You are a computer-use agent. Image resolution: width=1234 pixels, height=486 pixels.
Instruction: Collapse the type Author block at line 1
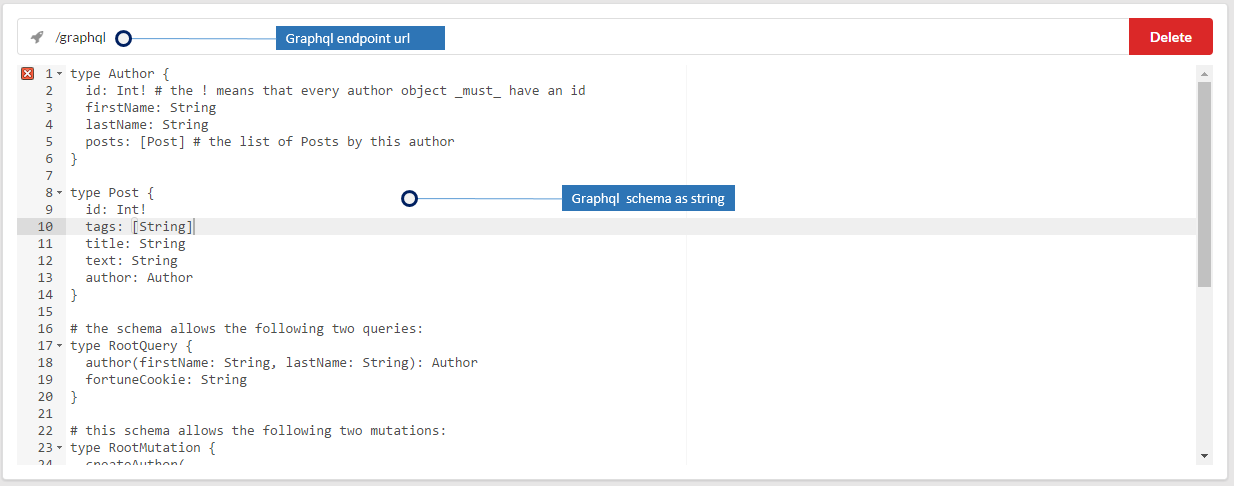pos(60,74)
